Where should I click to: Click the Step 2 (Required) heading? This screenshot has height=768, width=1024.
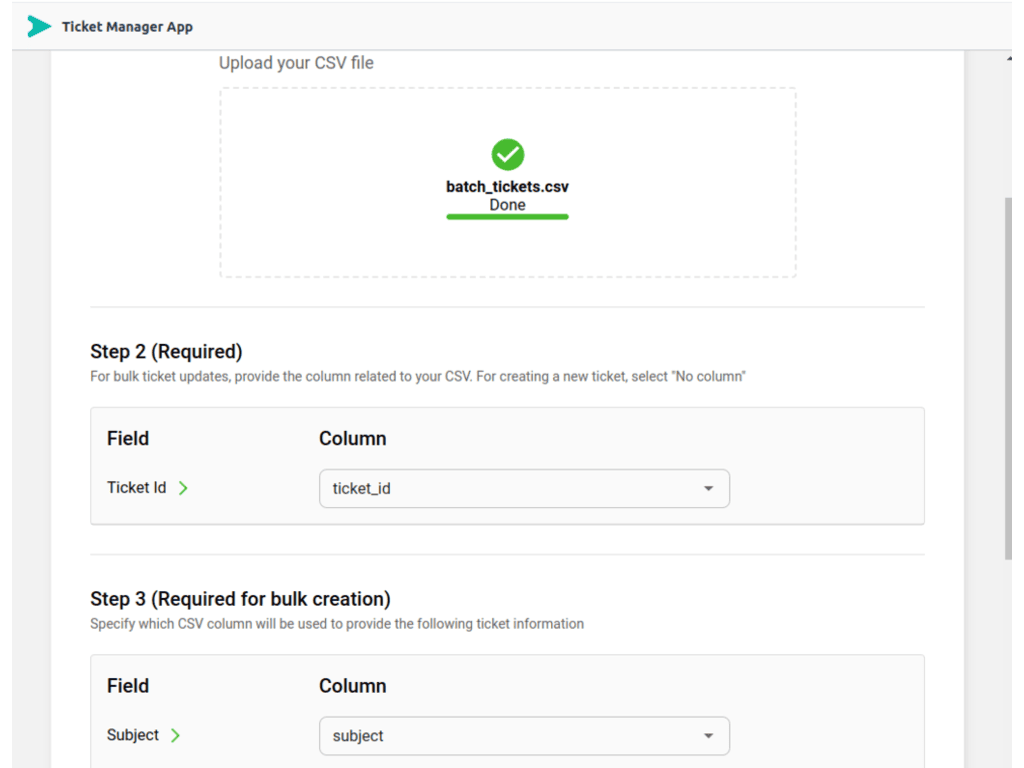166,351
